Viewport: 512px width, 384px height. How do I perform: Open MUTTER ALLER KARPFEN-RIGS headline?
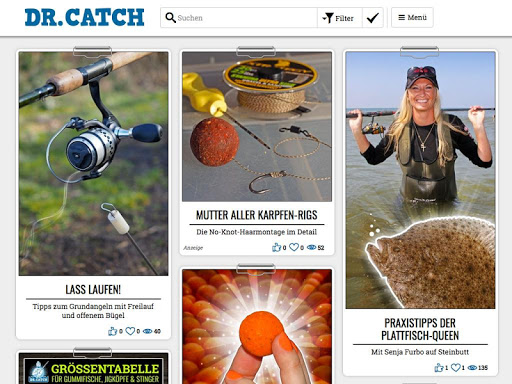[257, 215]
